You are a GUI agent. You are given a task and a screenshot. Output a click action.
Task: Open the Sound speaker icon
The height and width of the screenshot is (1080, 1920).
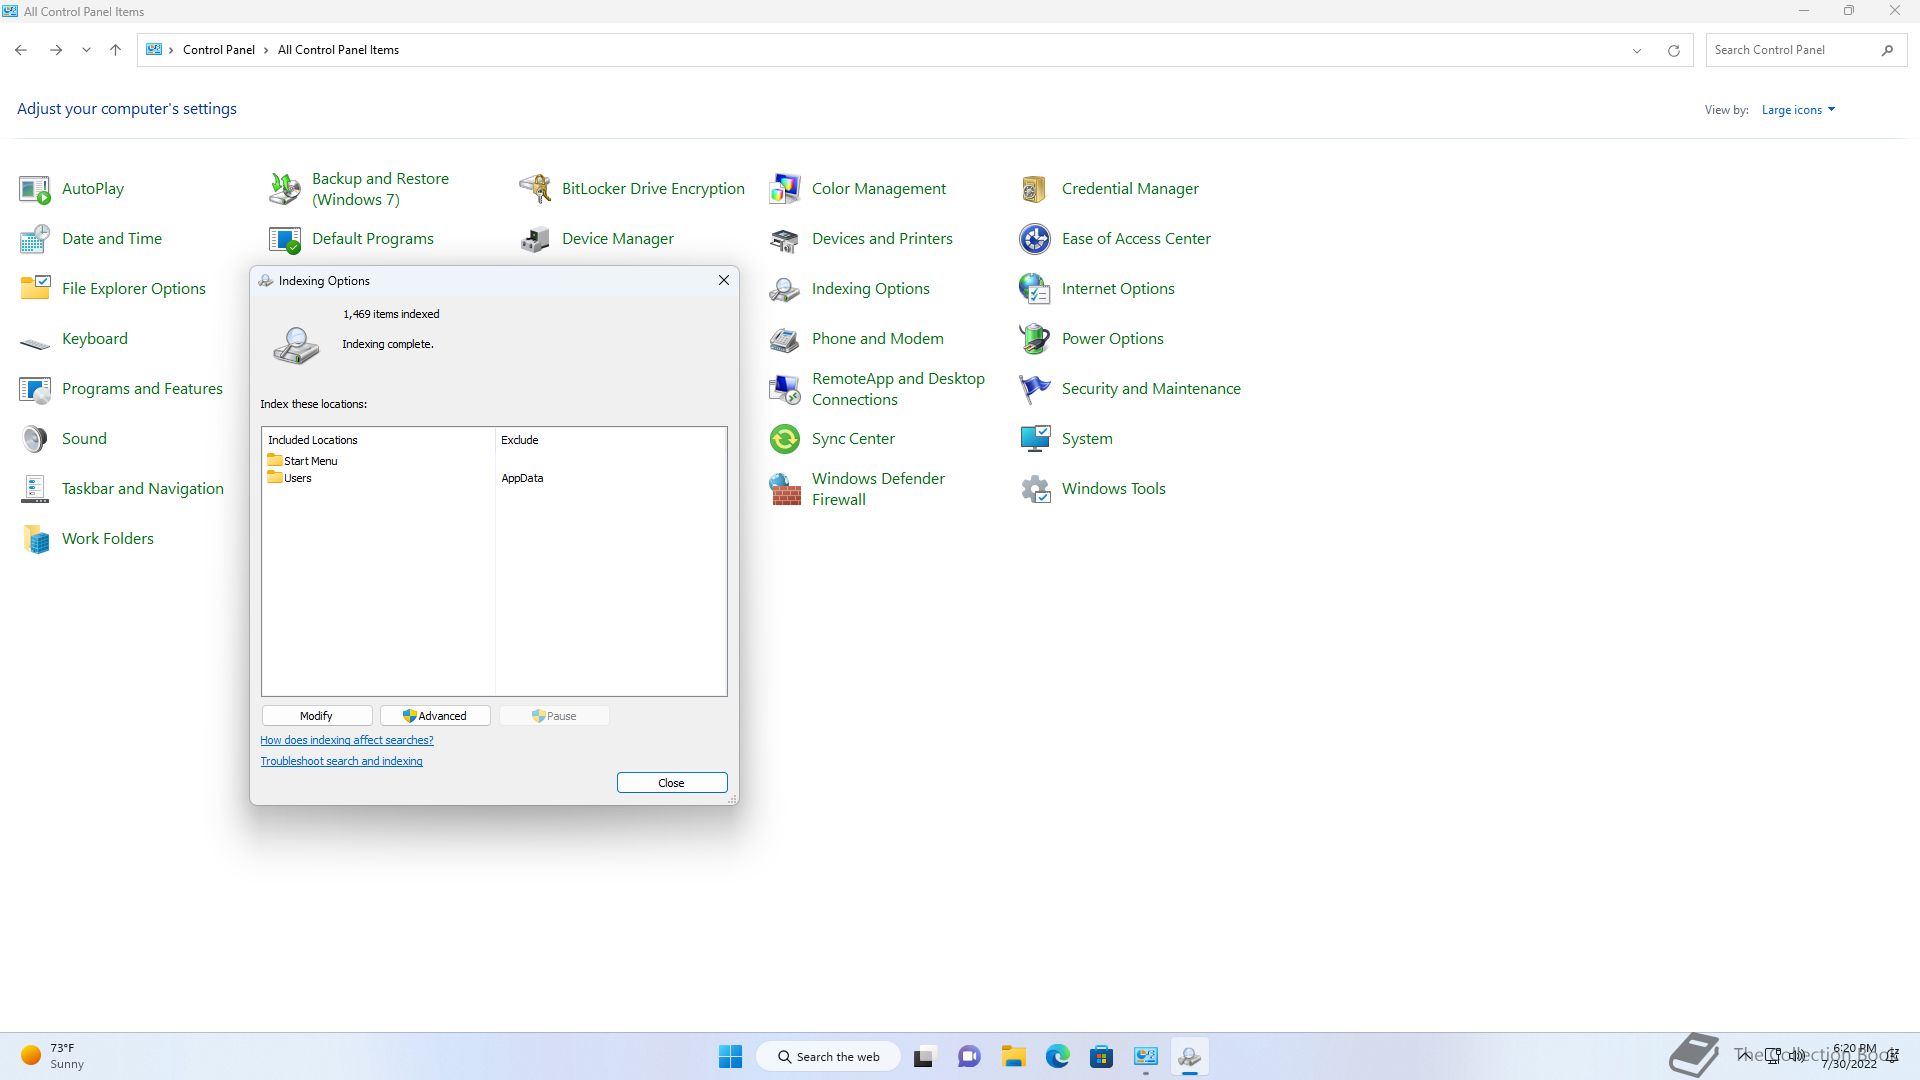[35, 439]
